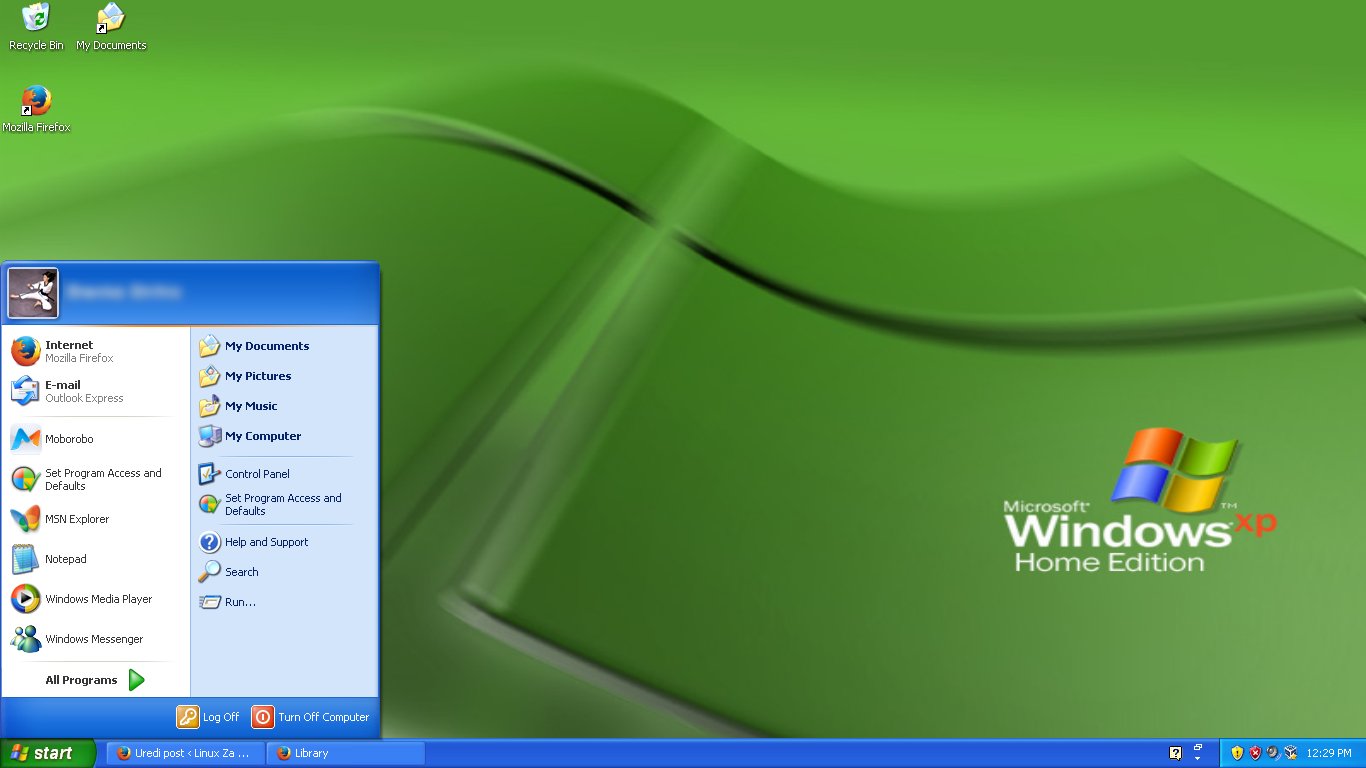Click the taskbar clock showing 12:29 PM
This screenshot has height=768, width=1366.
coord(1328,753)
